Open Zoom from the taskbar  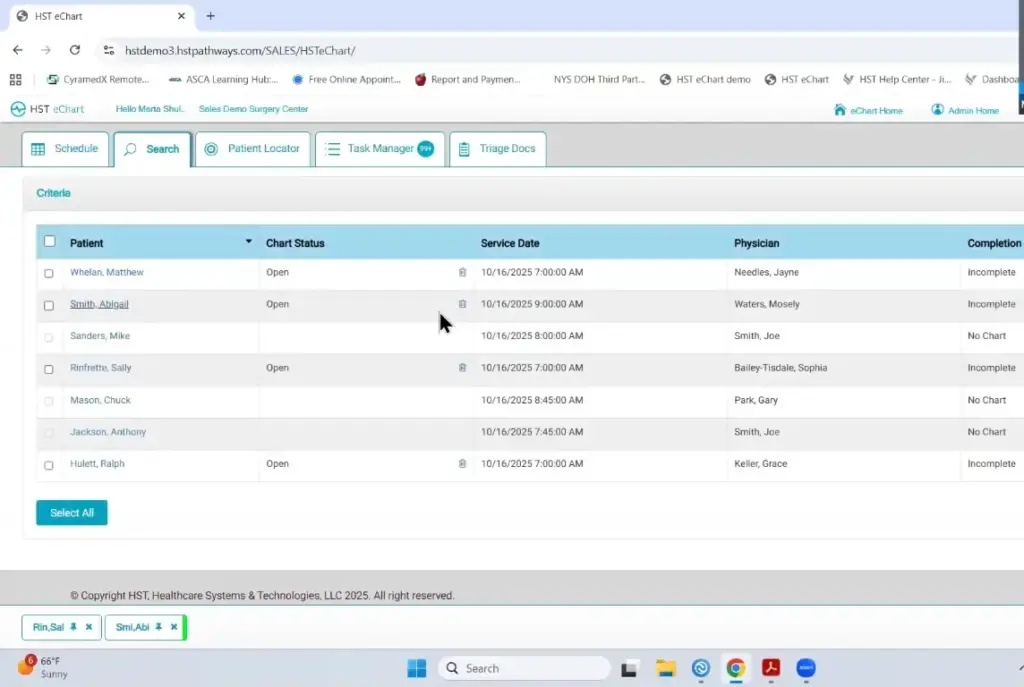[x=806, y=668]
